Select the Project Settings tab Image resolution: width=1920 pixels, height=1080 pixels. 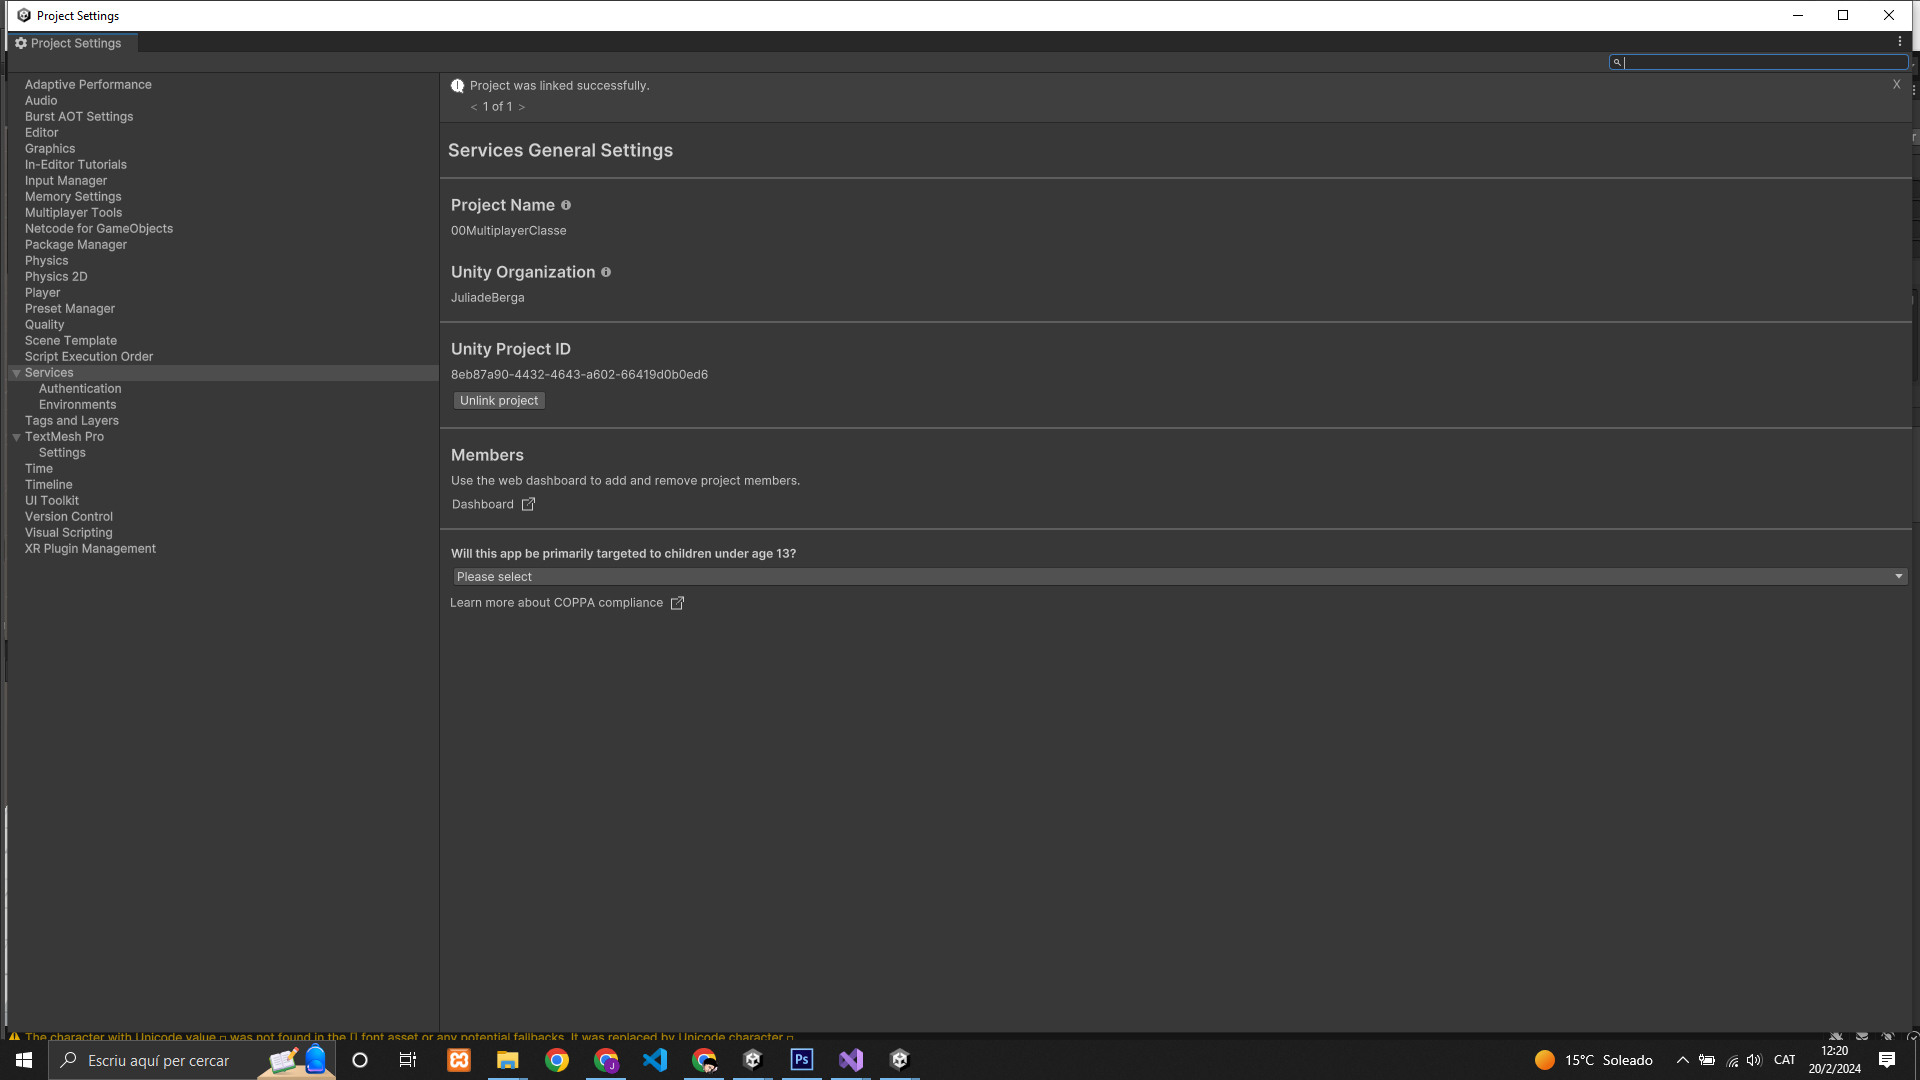68,43
